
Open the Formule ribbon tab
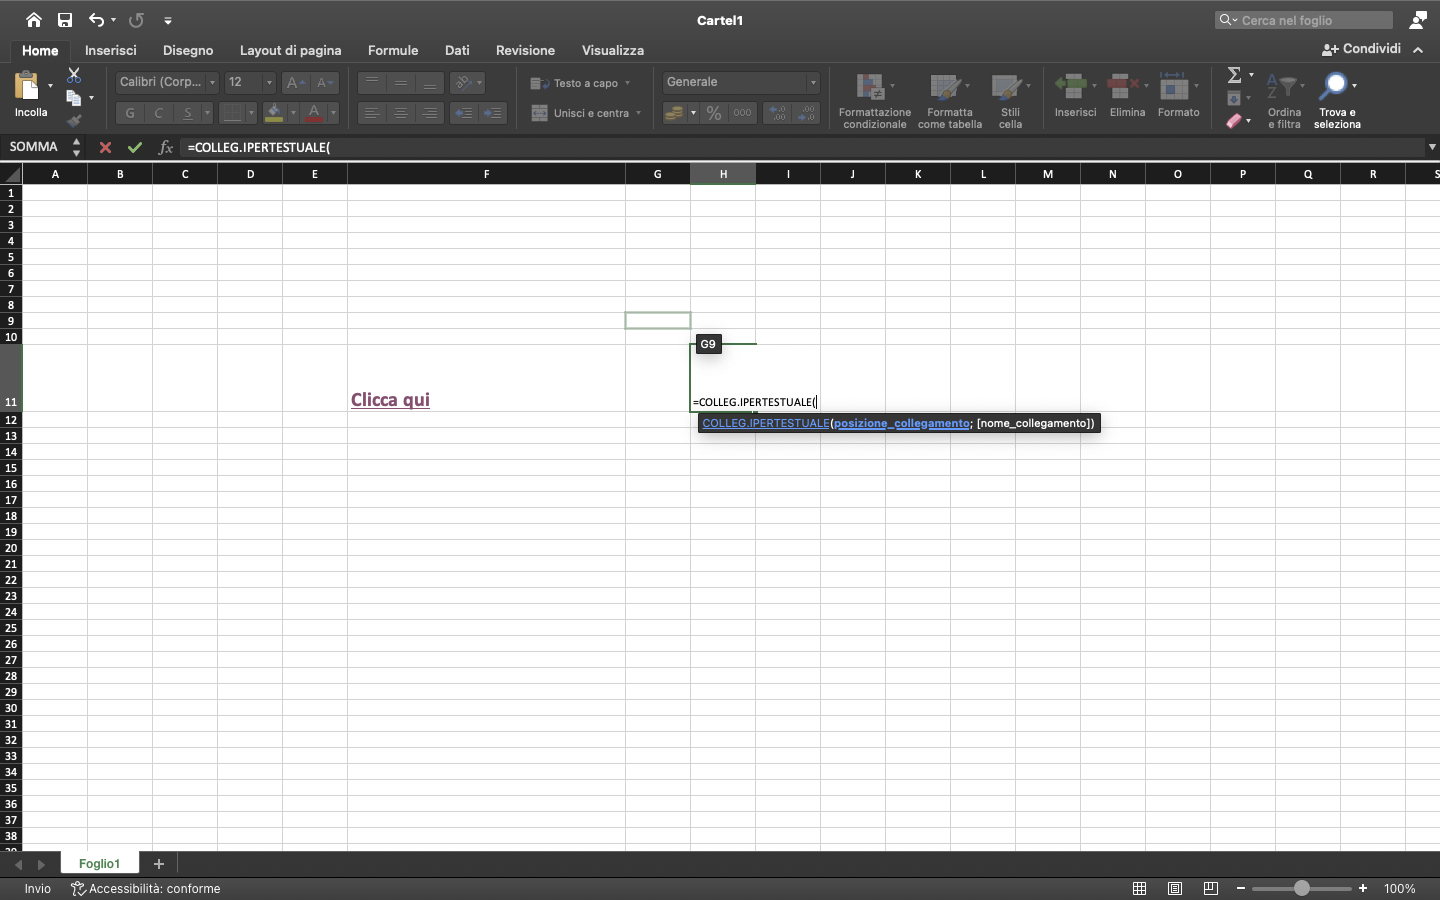[393, 50]
